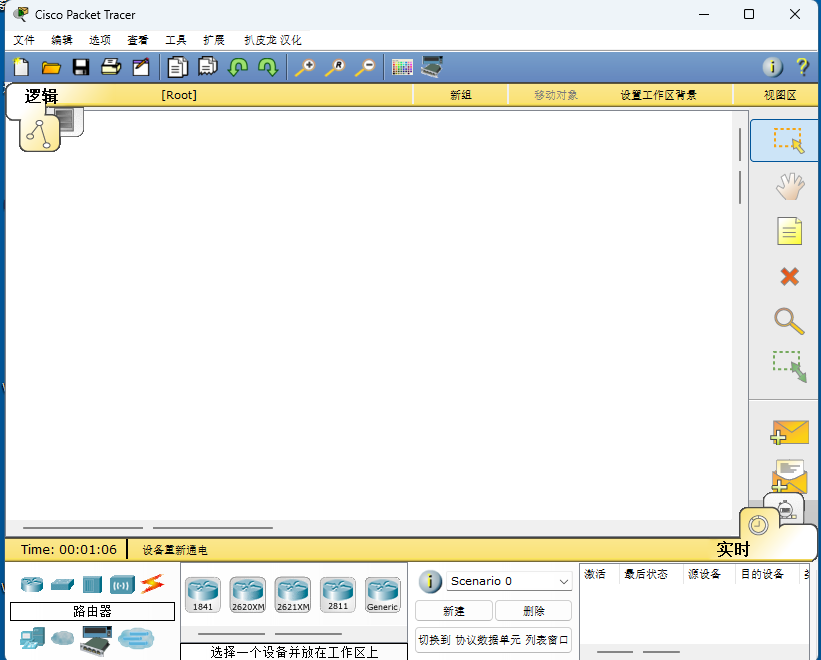Launch the Activity Wizard notepad icon
Image resolution: width=821 pixels, height=660 pixels.
141,67
